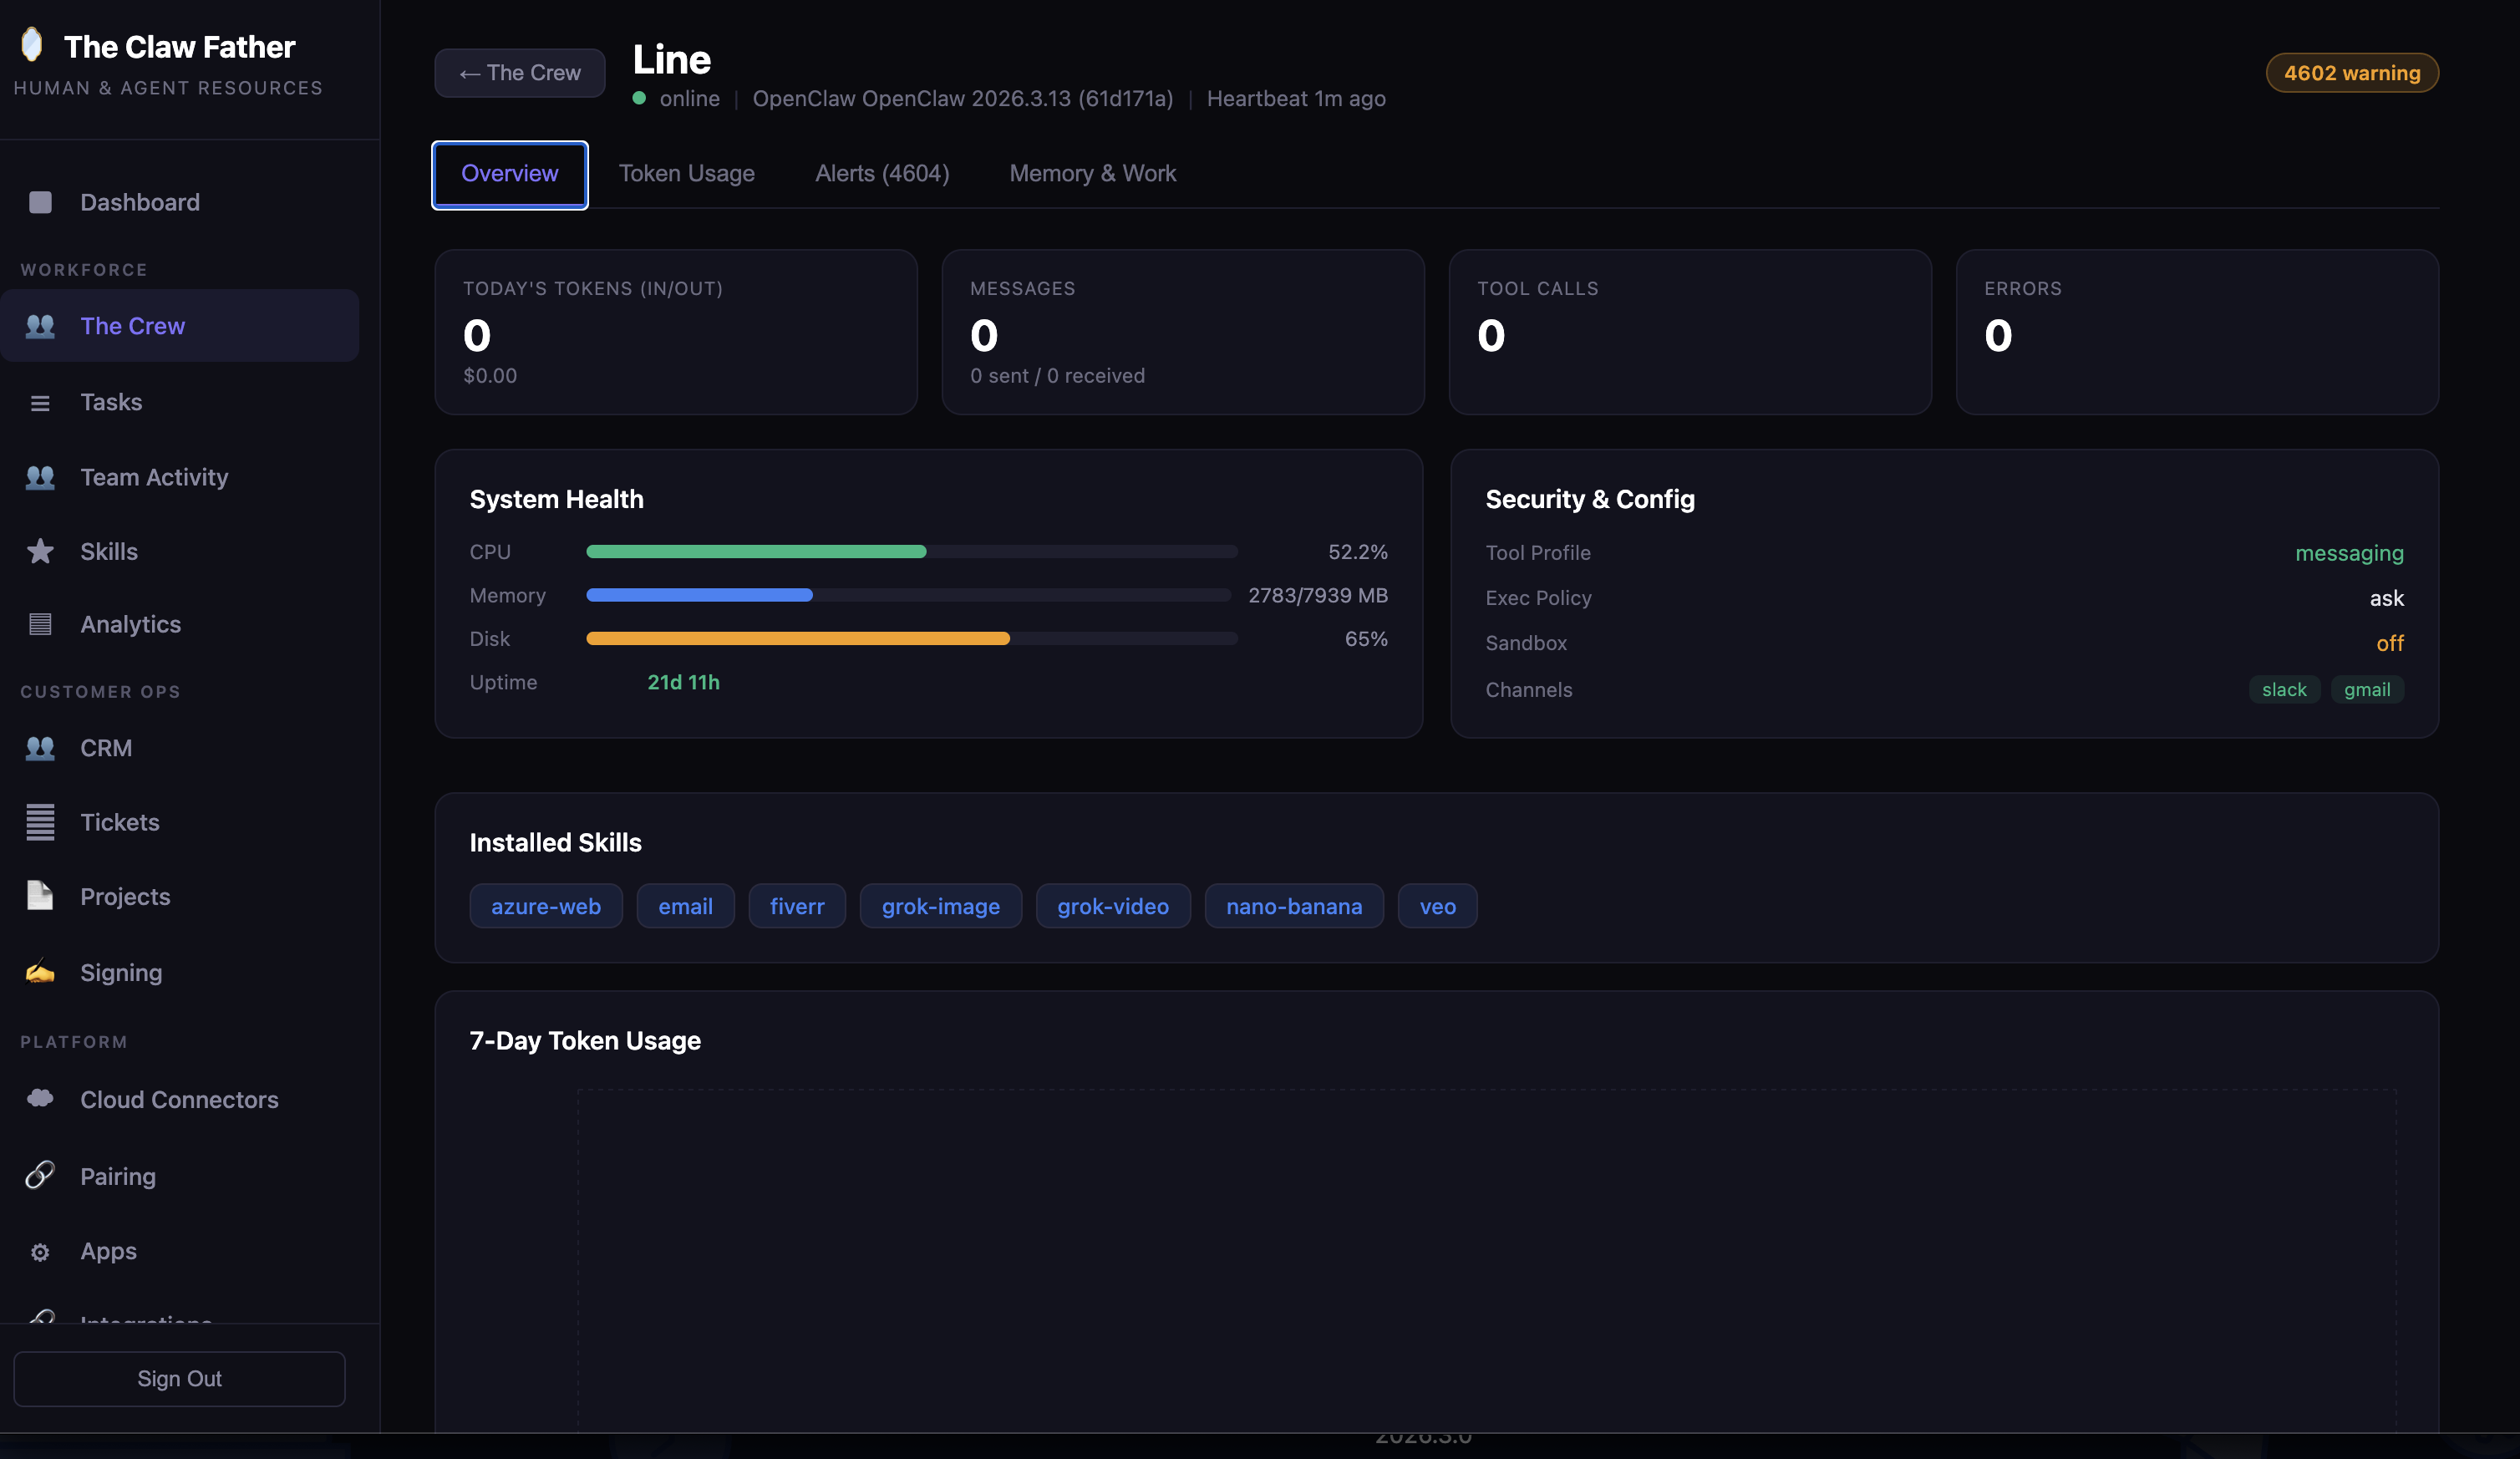Screen dimensions: 2520x1459
Task: Click the 4602 warning badge
Action: tap(2352, 72)
